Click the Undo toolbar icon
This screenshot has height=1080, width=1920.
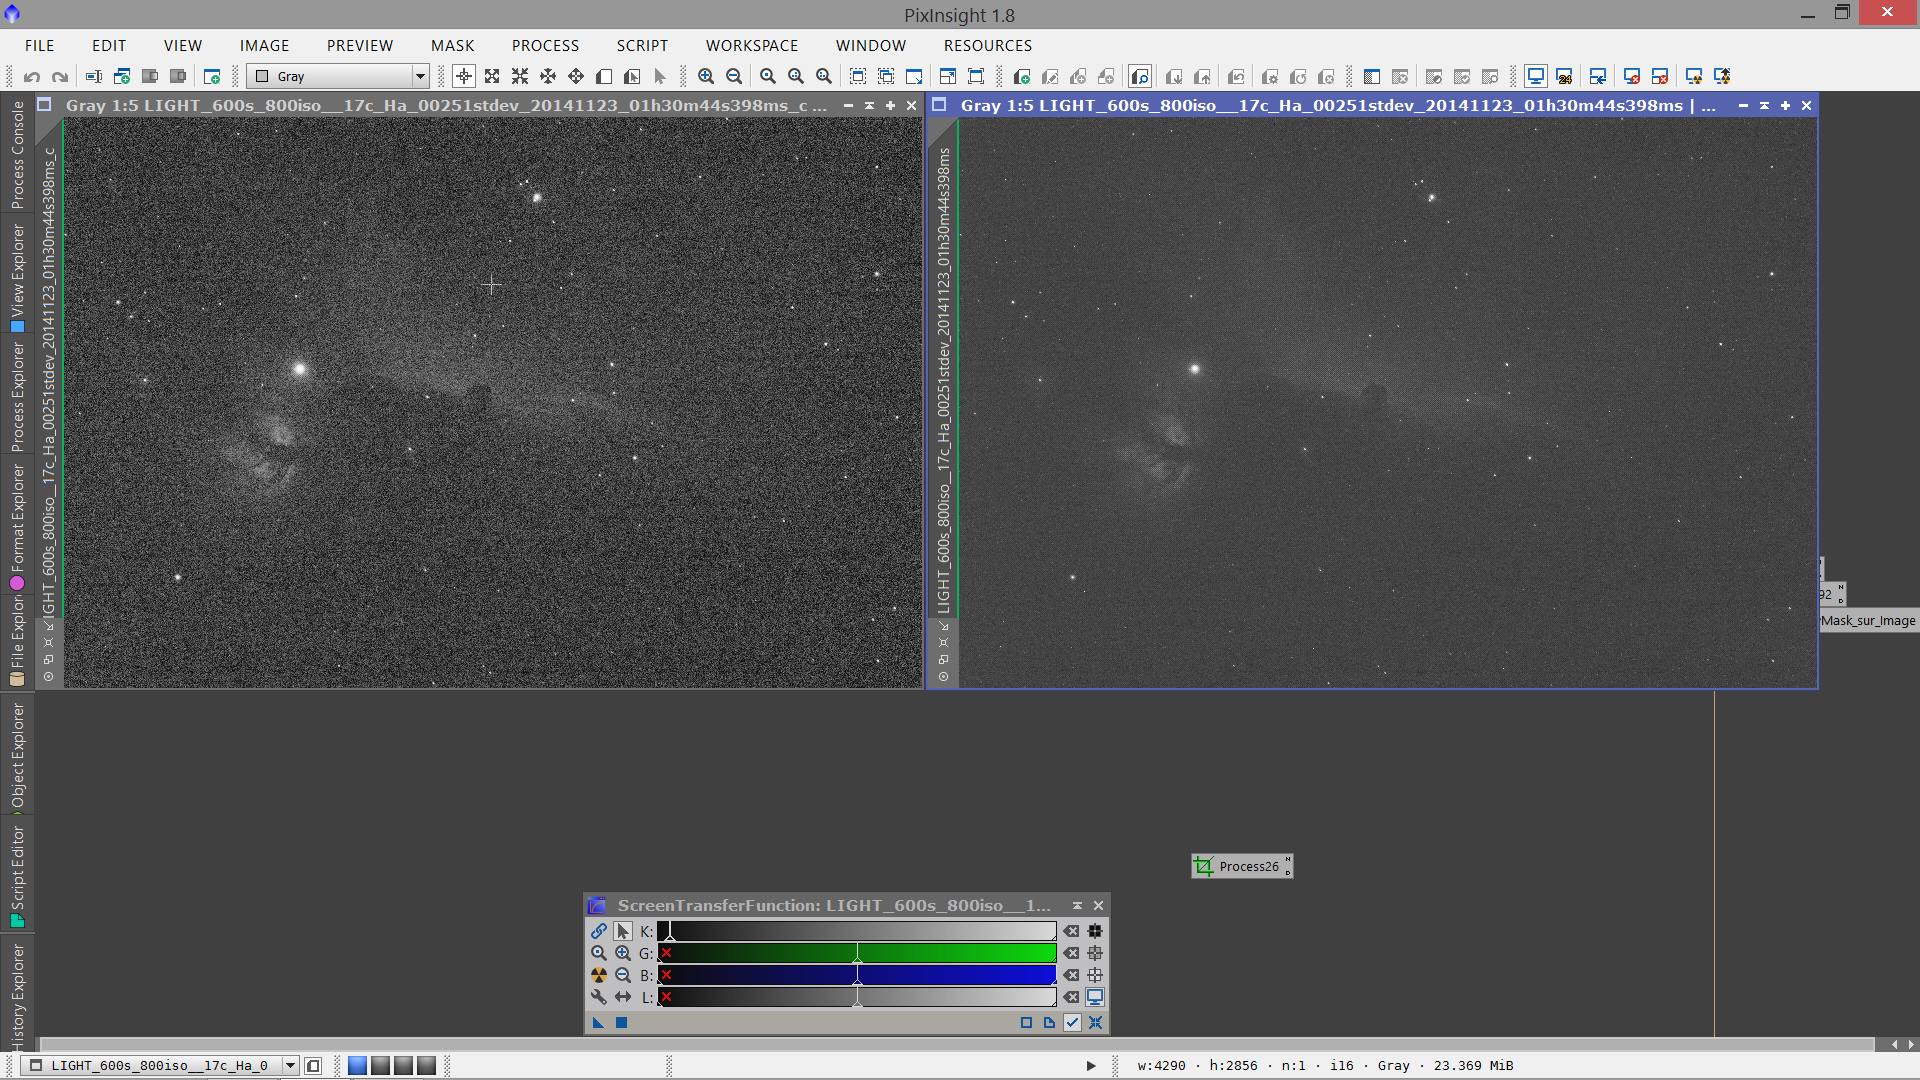(32, 76)
